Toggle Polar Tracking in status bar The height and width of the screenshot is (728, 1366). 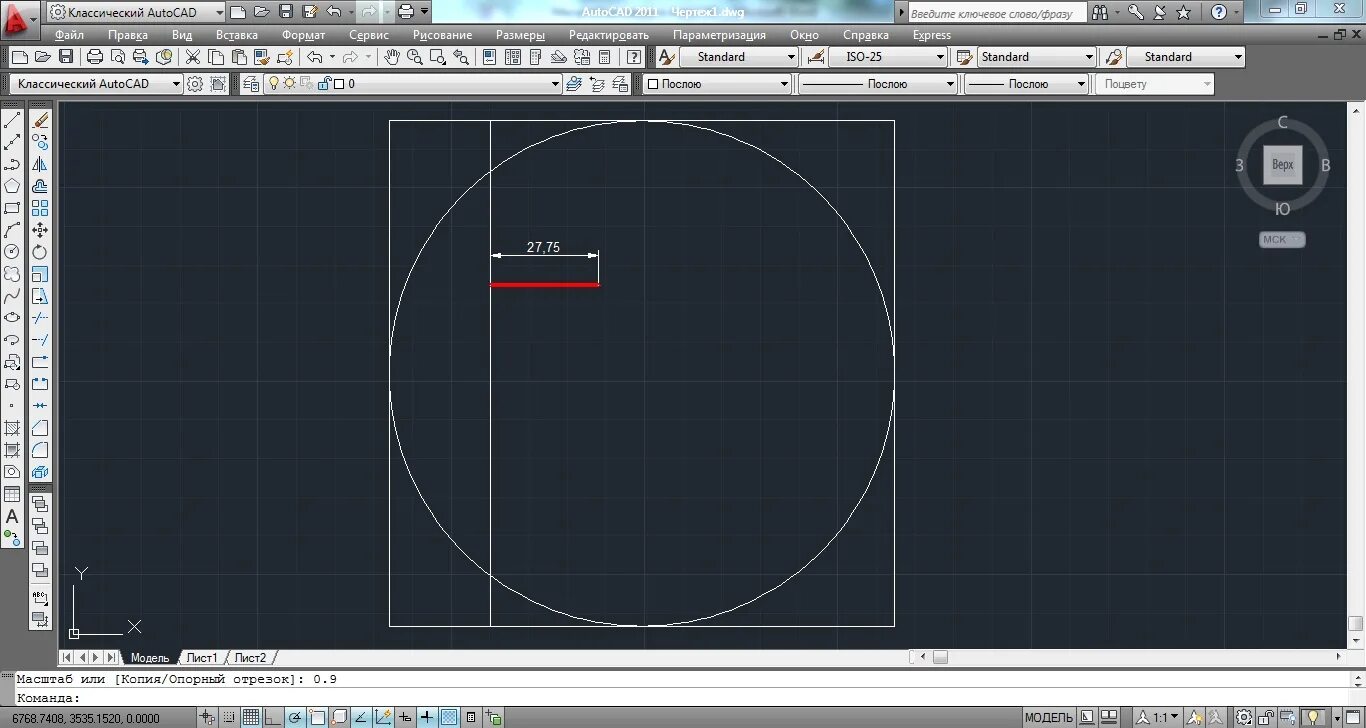pos(296,717)
